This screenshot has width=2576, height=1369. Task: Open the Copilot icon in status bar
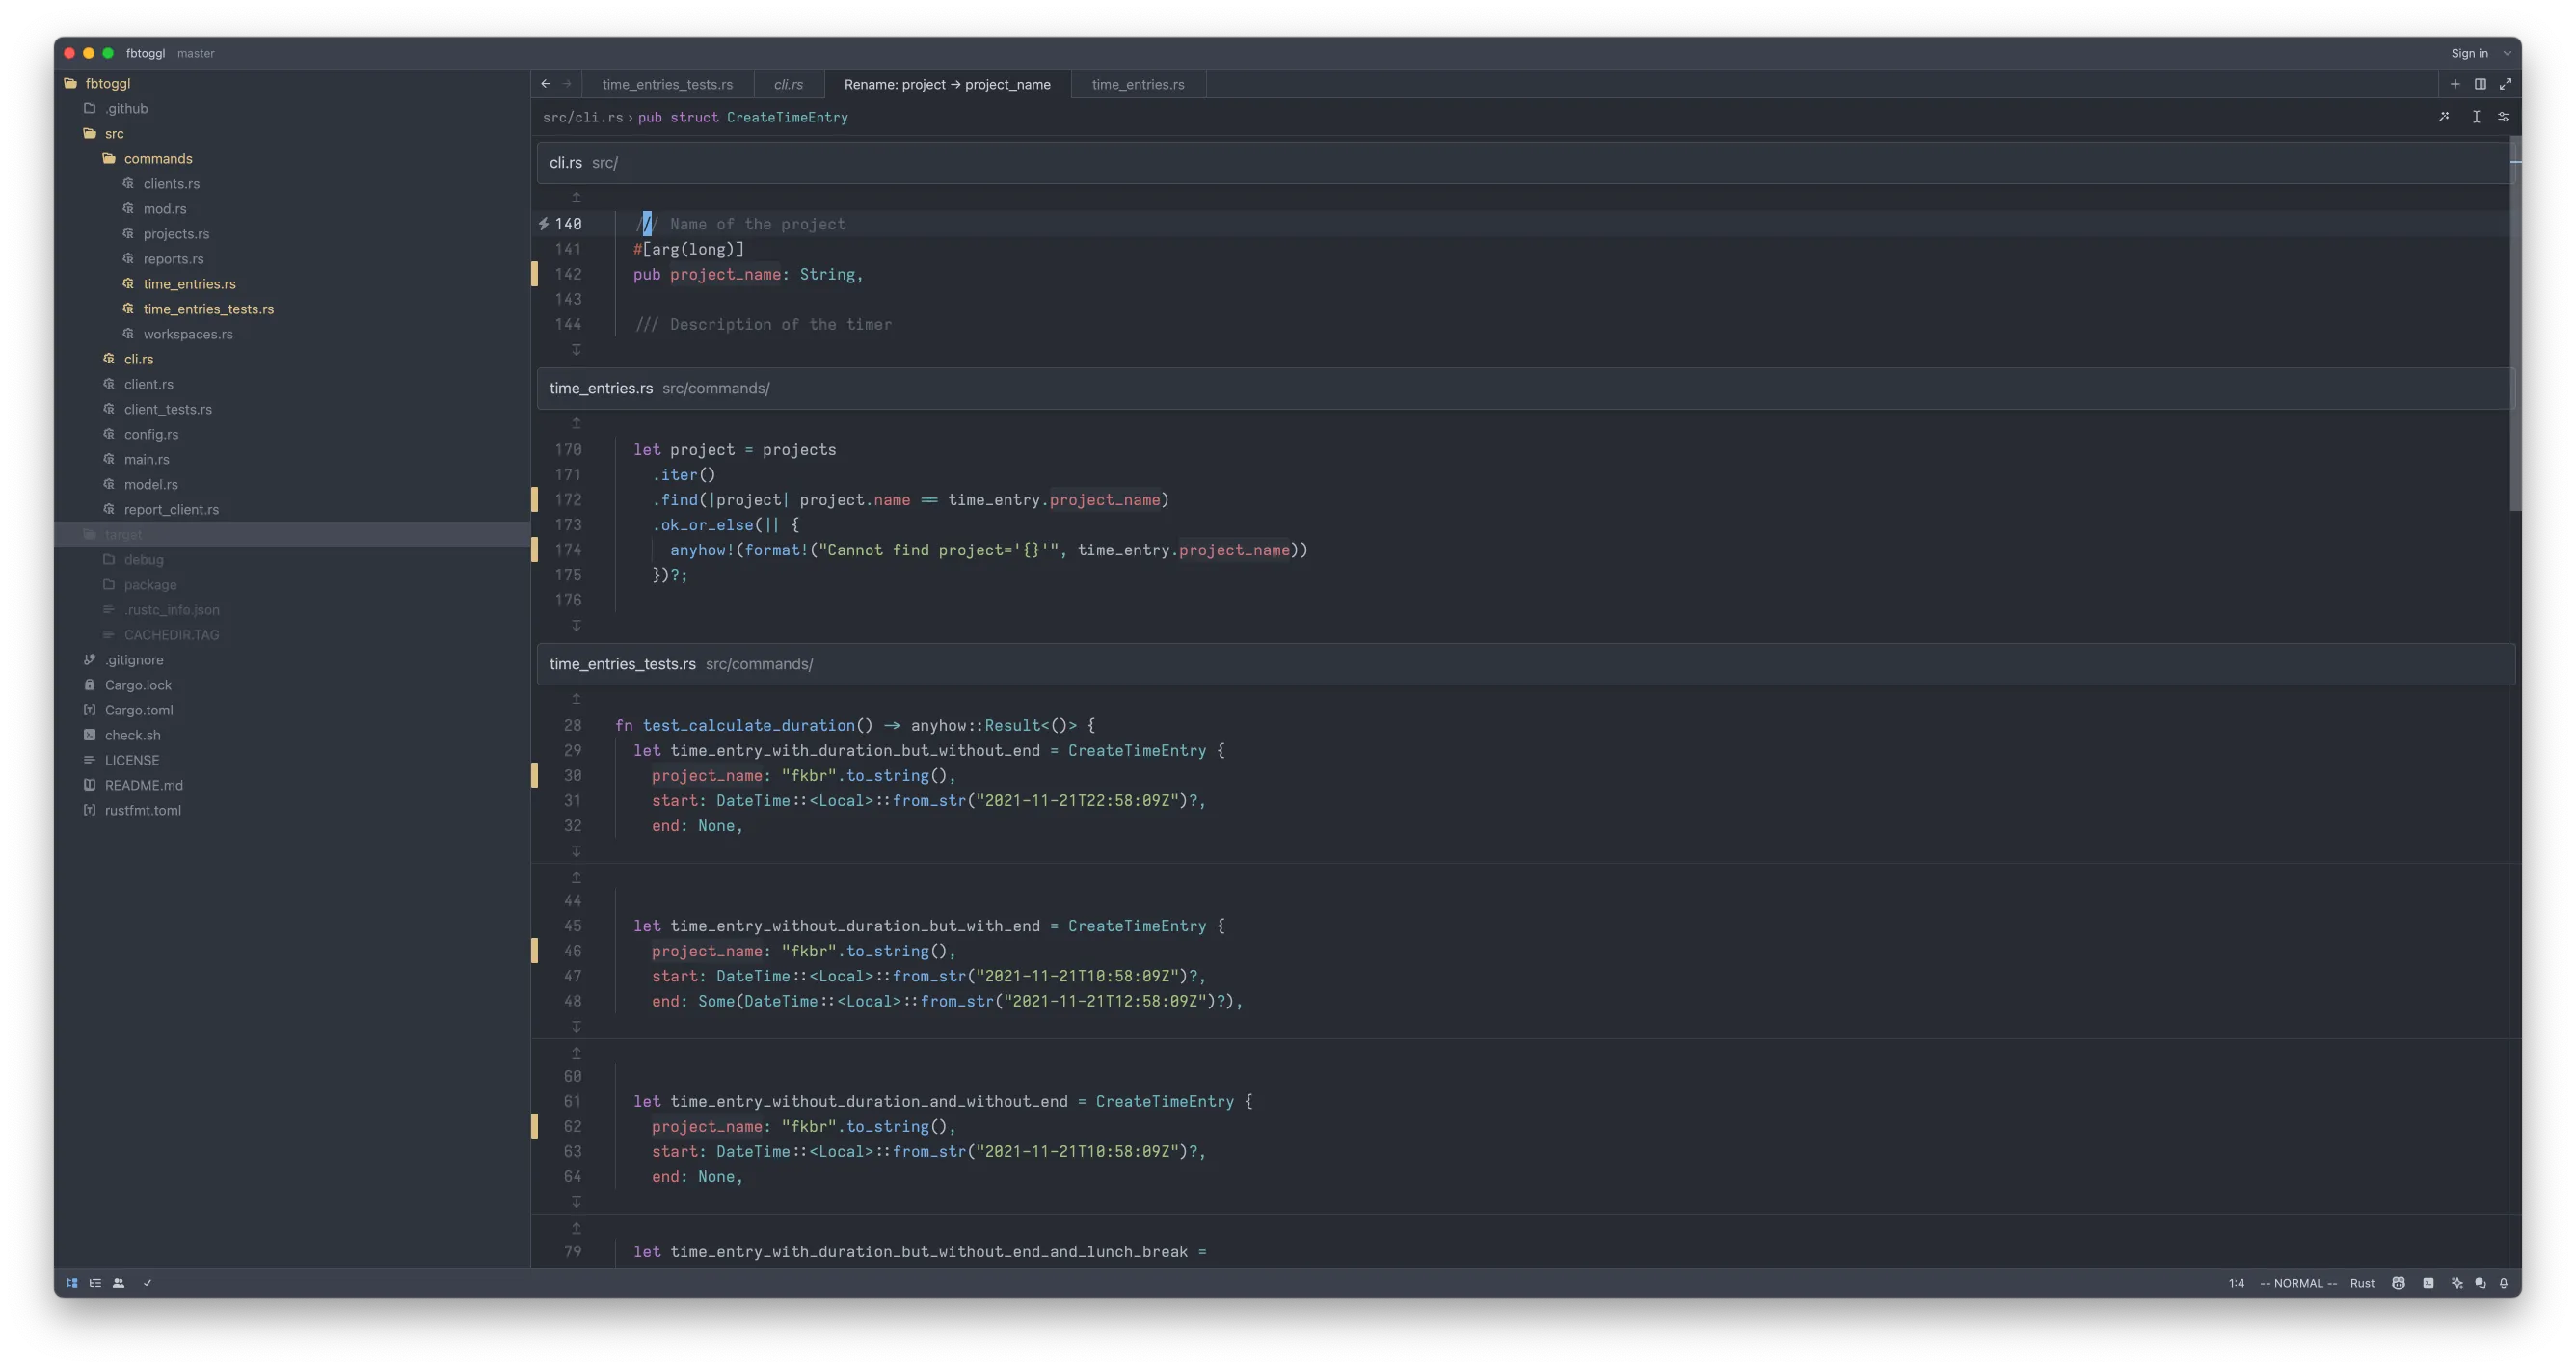pos(2398,1283)
